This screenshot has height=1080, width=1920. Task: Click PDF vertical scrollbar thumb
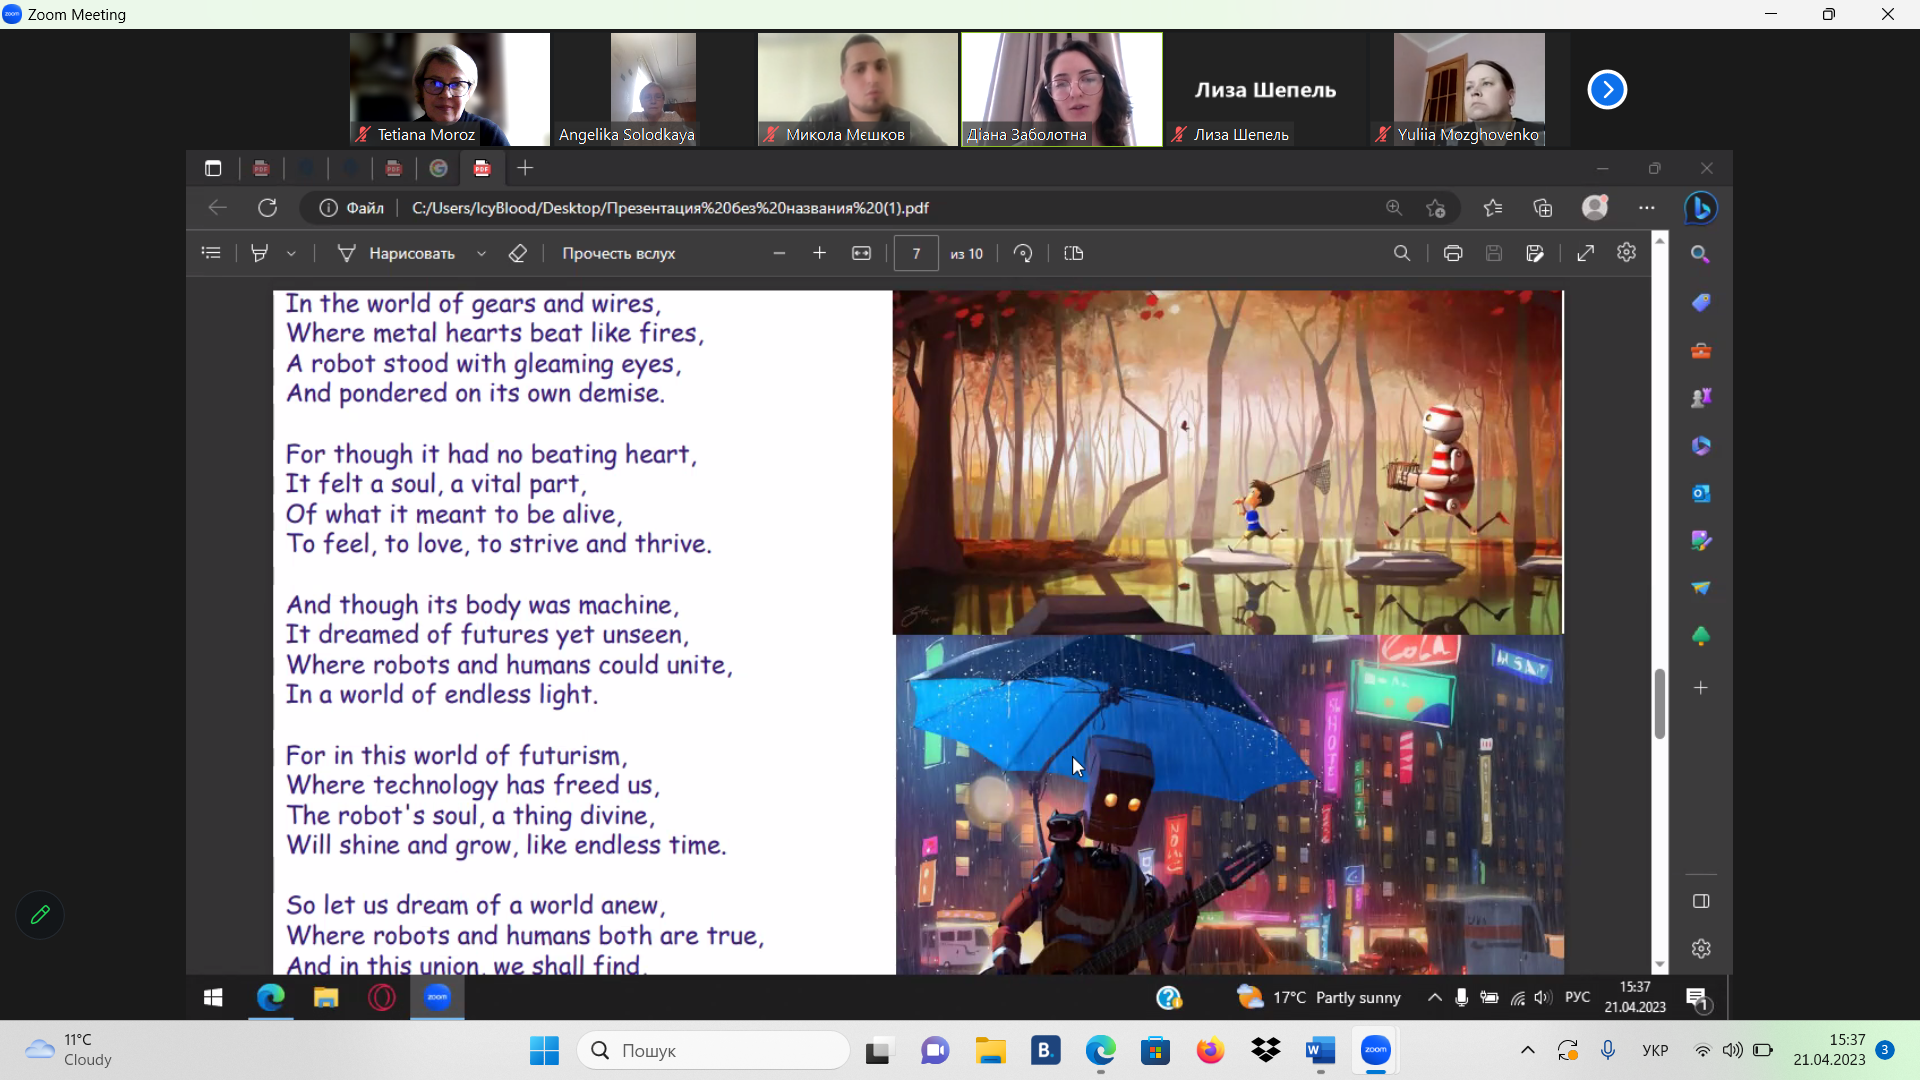(1659, 703)
